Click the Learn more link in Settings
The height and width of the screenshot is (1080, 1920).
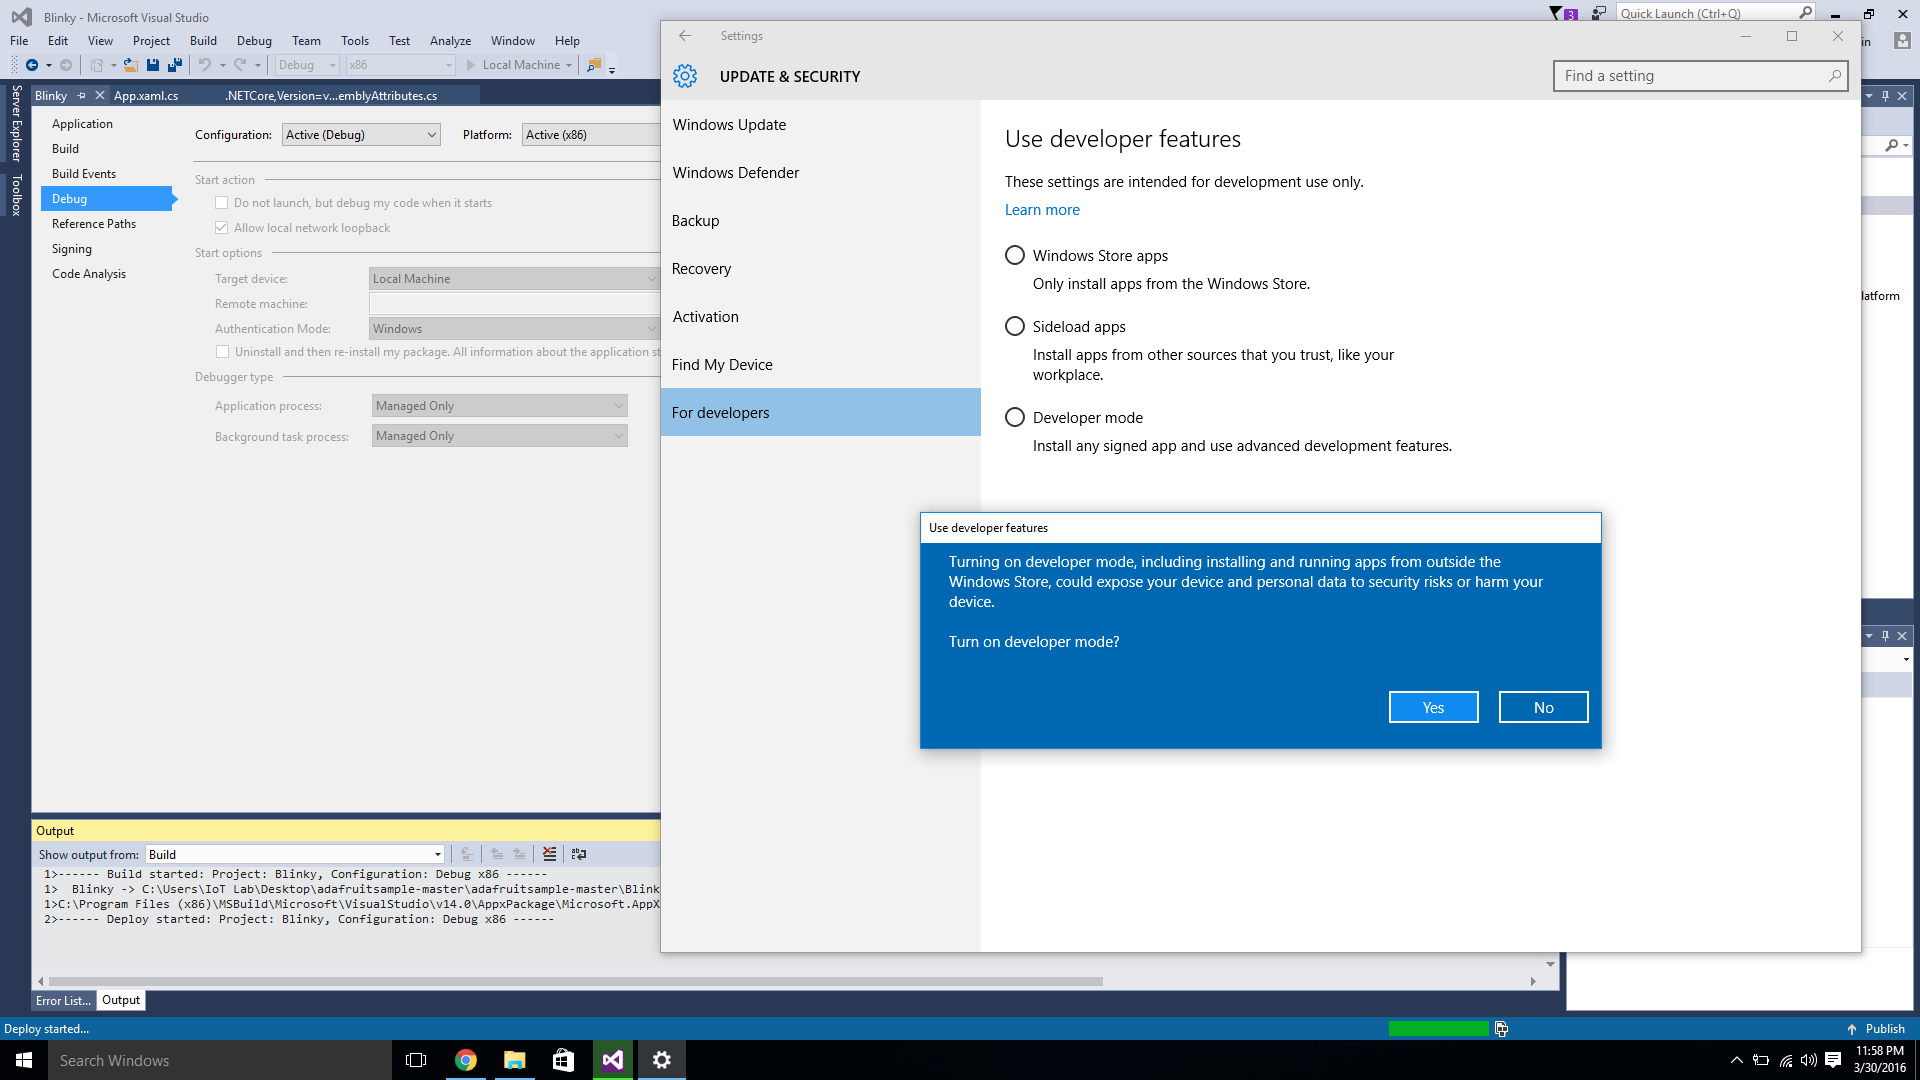(1042, 208)
